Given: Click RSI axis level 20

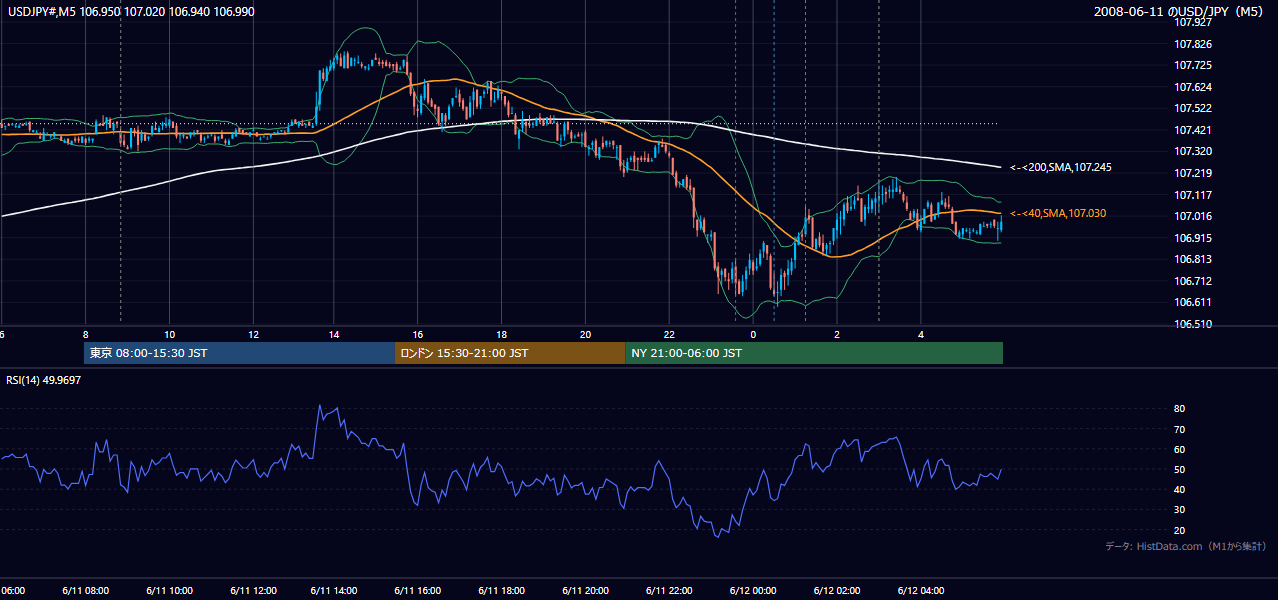Looking at the screenshot, I should (1180, 530).
